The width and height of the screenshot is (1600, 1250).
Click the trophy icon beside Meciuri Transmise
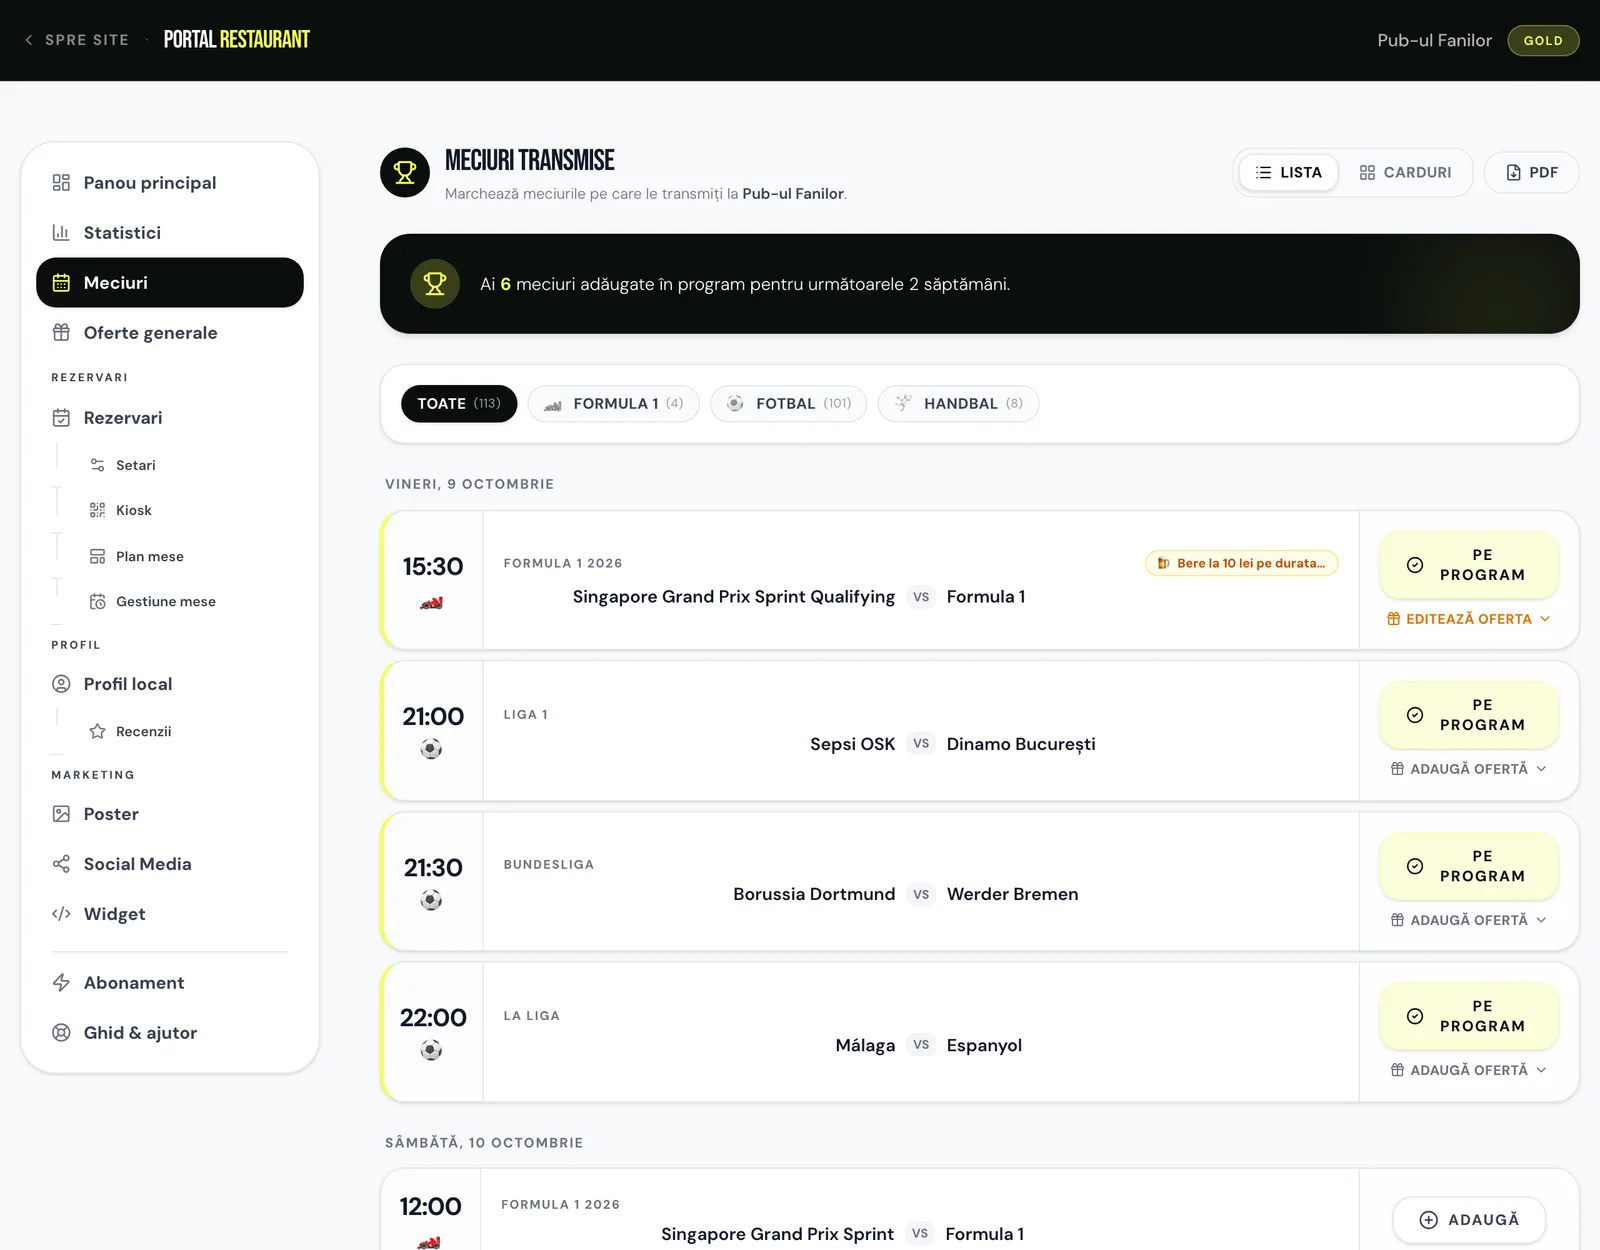point(405,173)
